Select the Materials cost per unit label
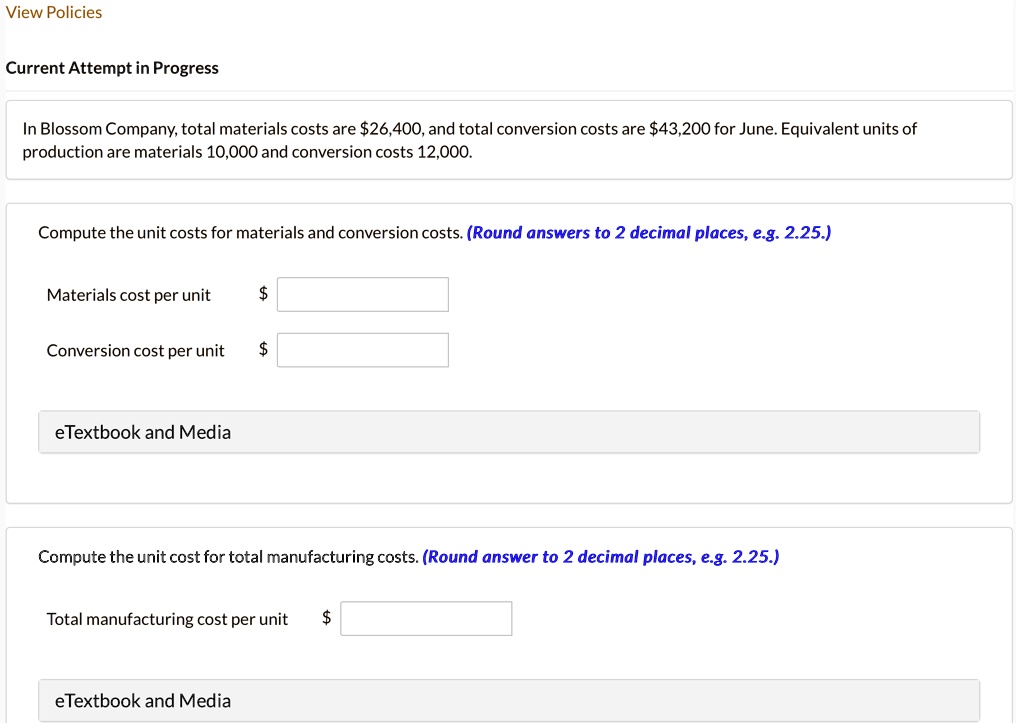This screenshot has width=1016, height=723. (x=127, y=294)
